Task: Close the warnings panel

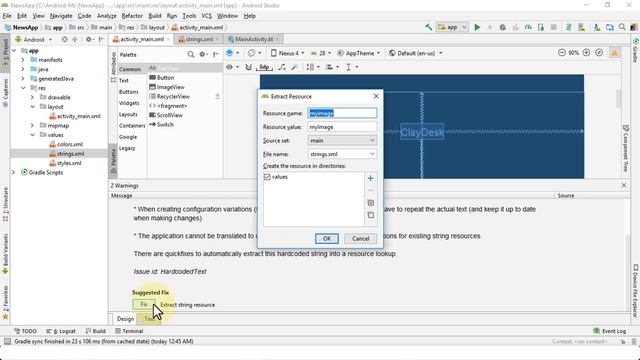Action: point(624,185)
